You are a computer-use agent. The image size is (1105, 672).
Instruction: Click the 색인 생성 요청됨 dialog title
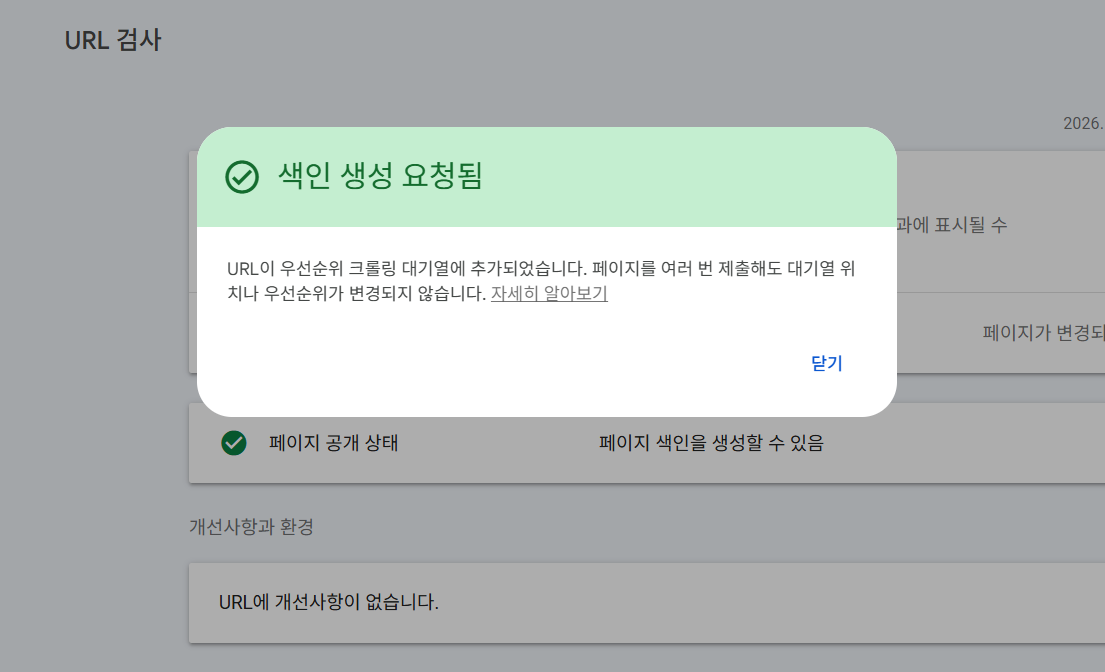tap(380, 176)
